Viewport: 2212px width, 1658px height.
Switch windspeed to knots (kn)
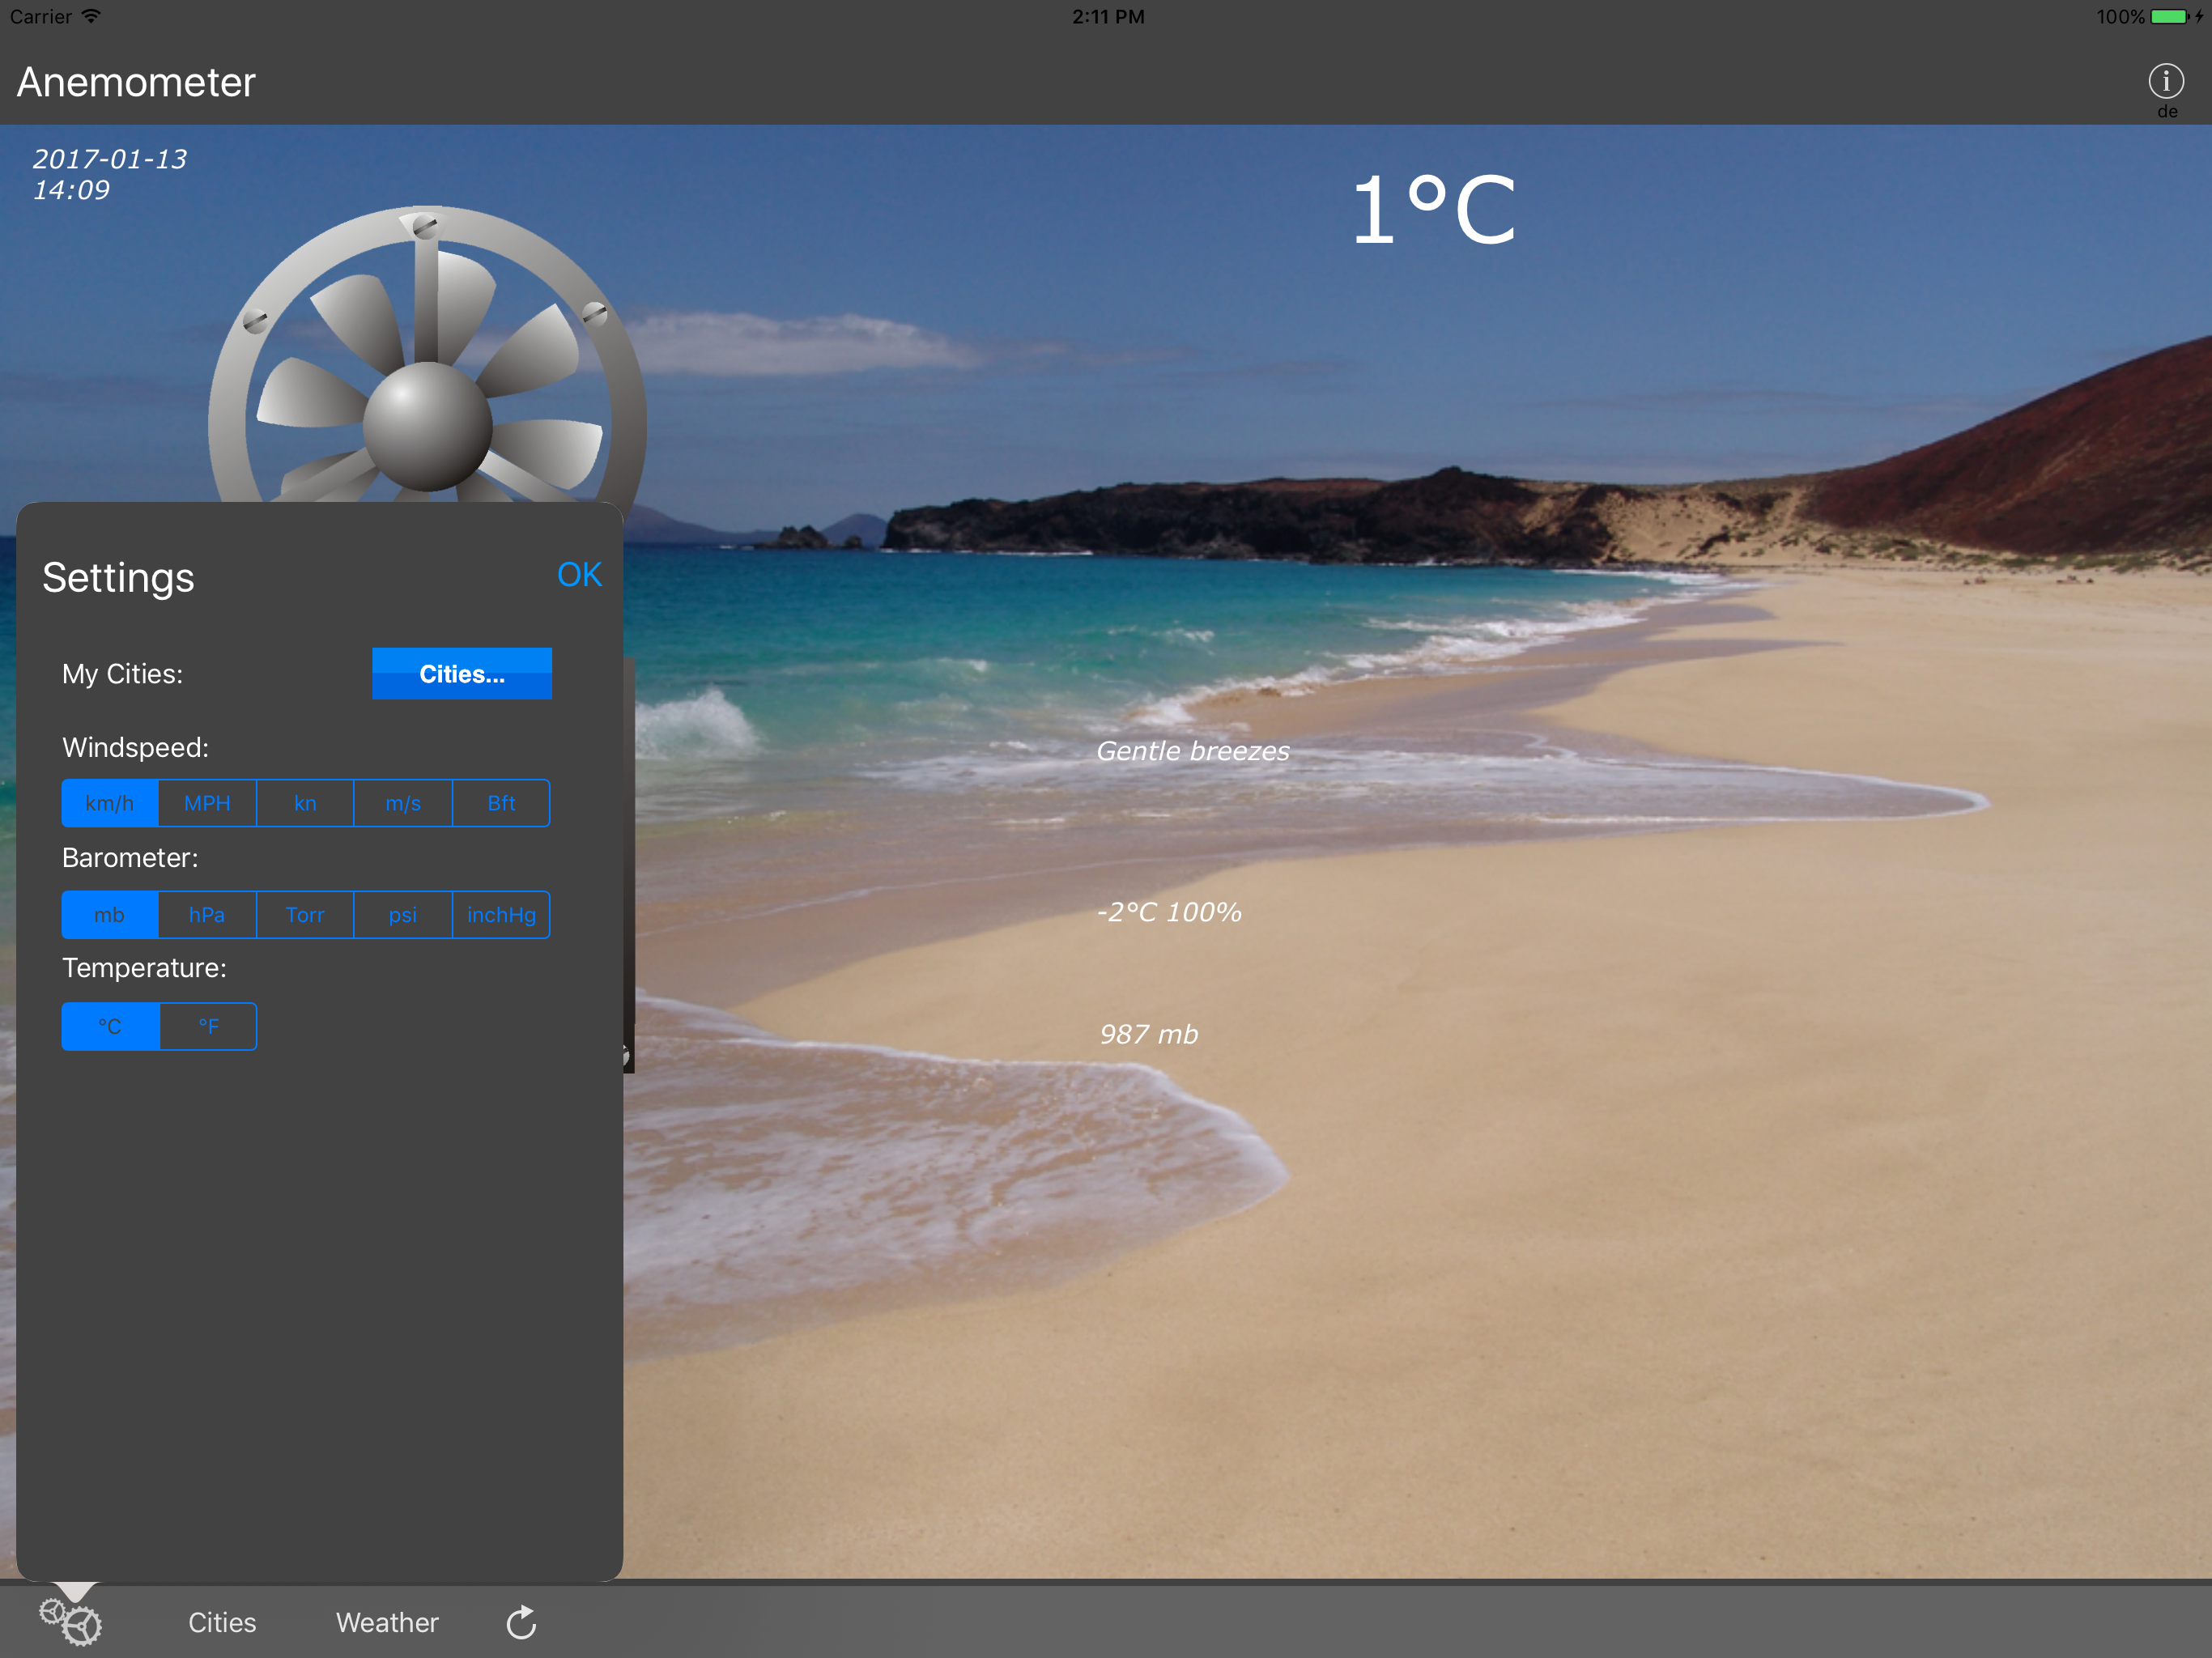305,803
